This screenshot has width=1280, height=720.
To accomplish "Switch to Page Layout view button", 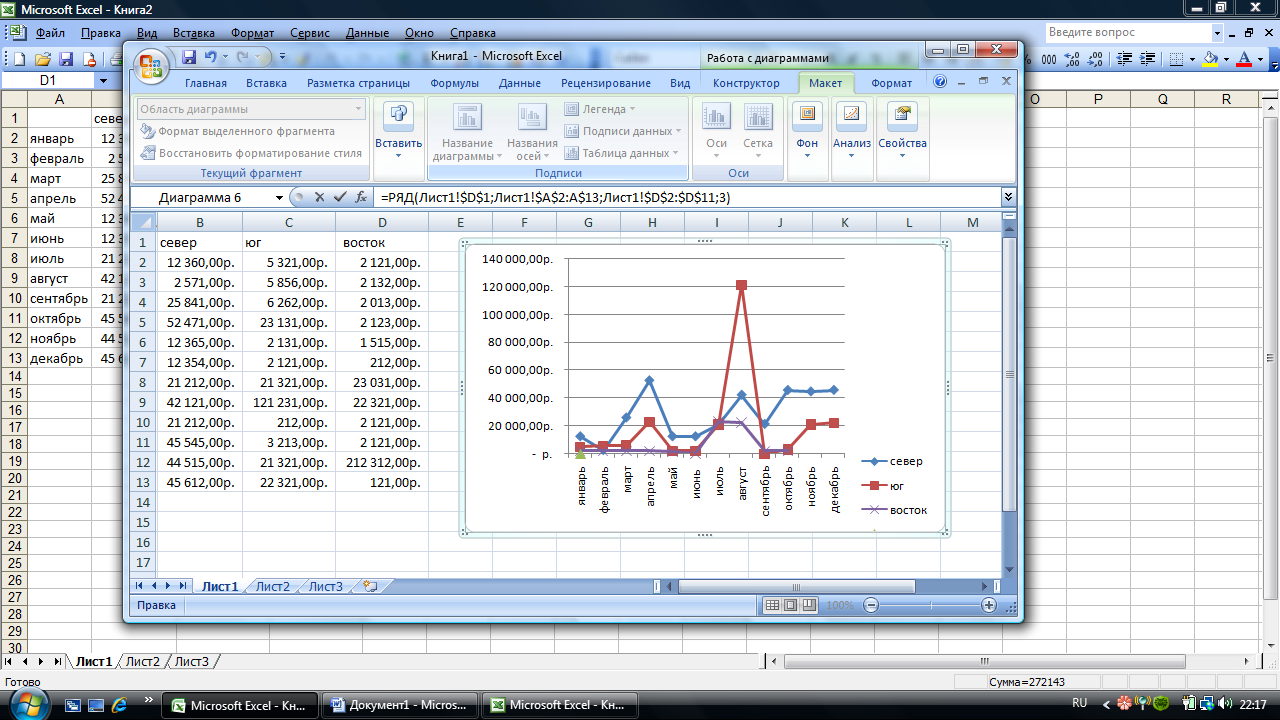I will point(790,605).
